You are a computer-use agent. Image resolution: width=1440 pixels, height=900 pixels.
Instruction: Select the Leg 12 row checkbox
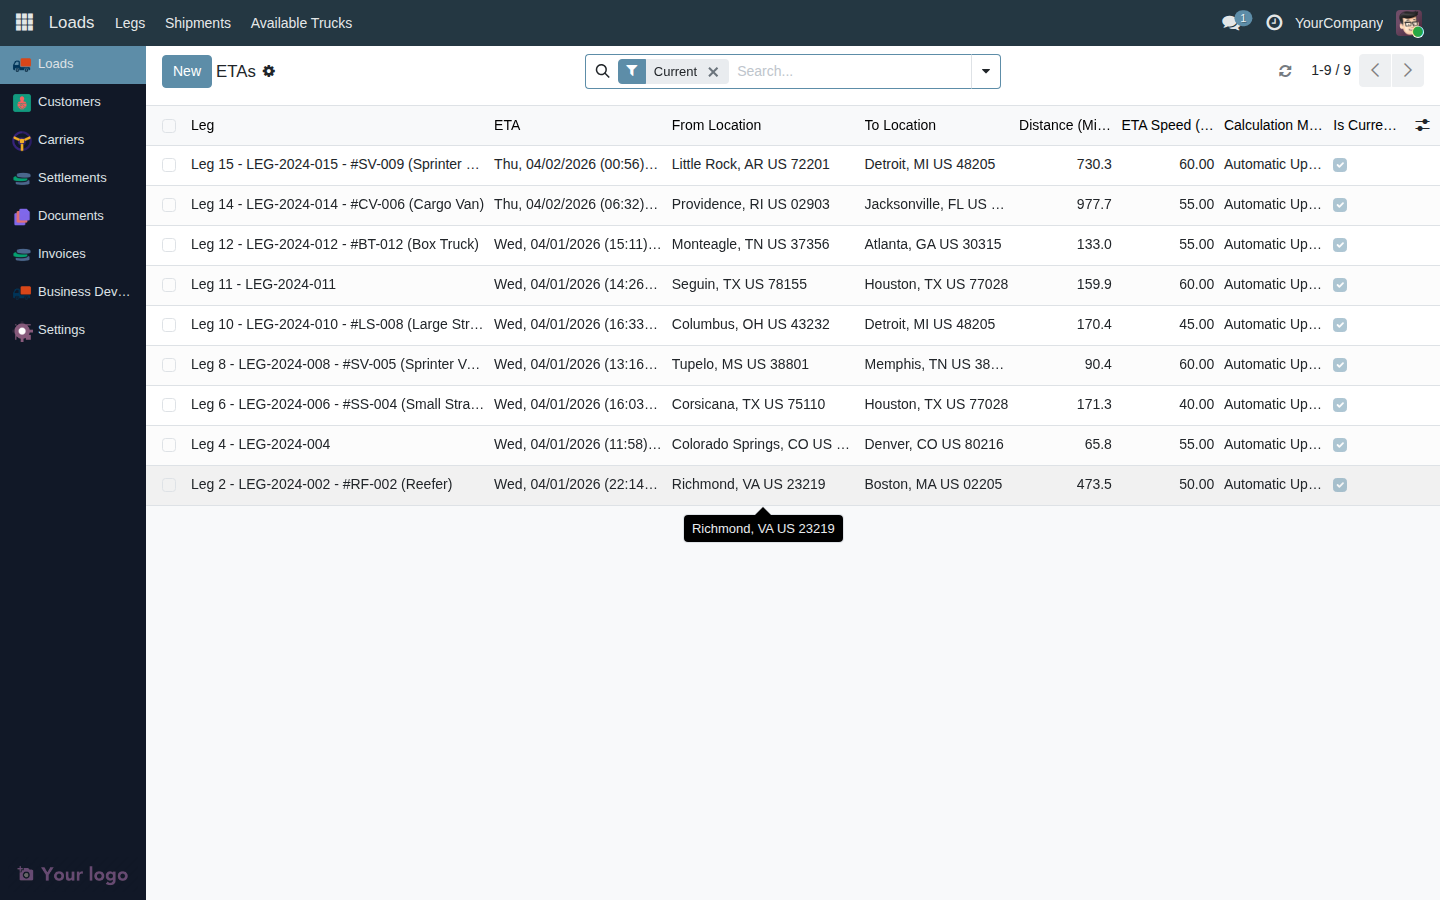click(x=169, y=245)
